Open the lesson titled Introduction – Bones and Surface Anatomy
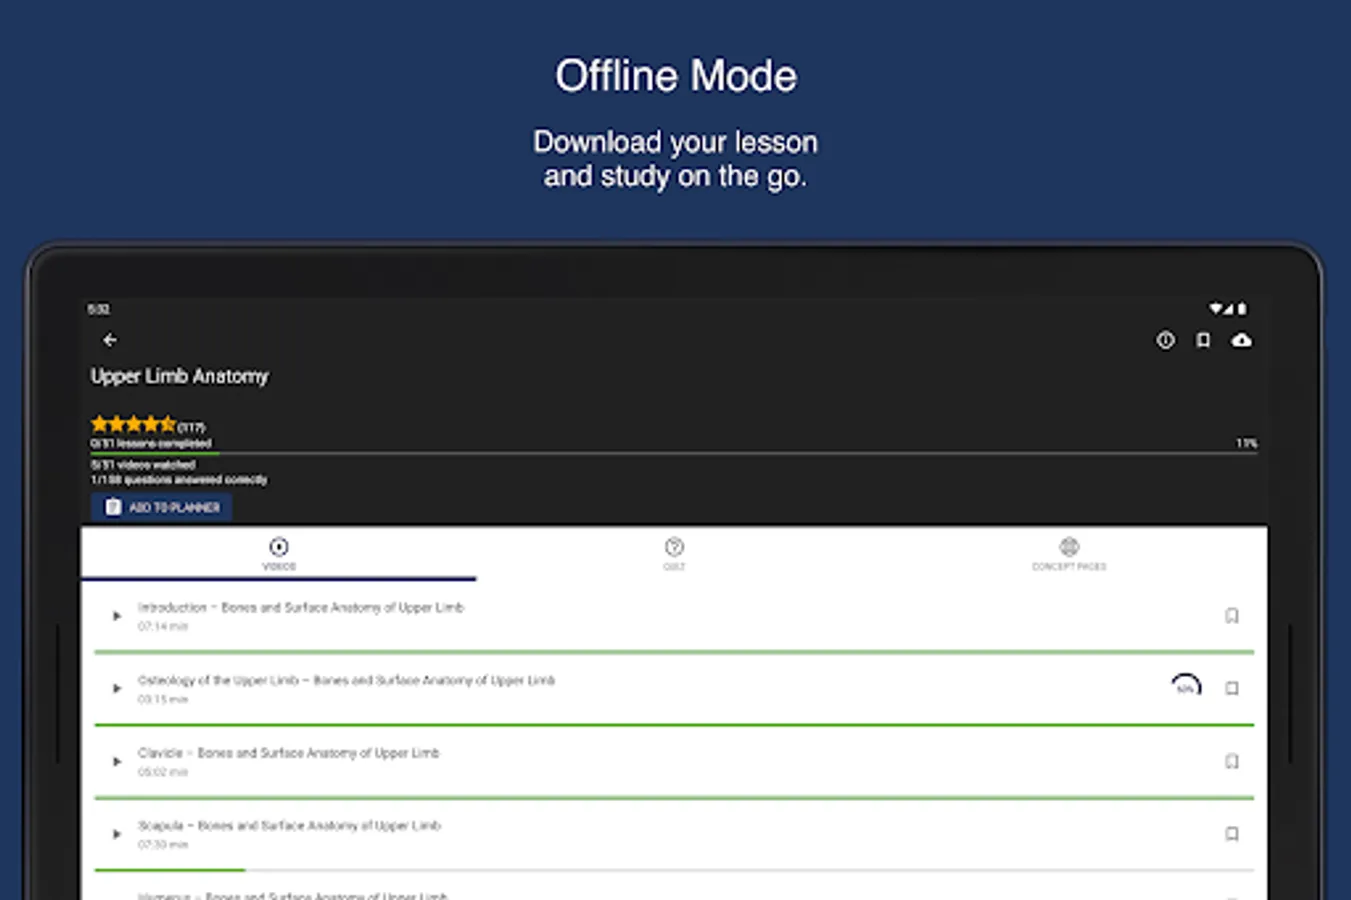 point(300,607)
